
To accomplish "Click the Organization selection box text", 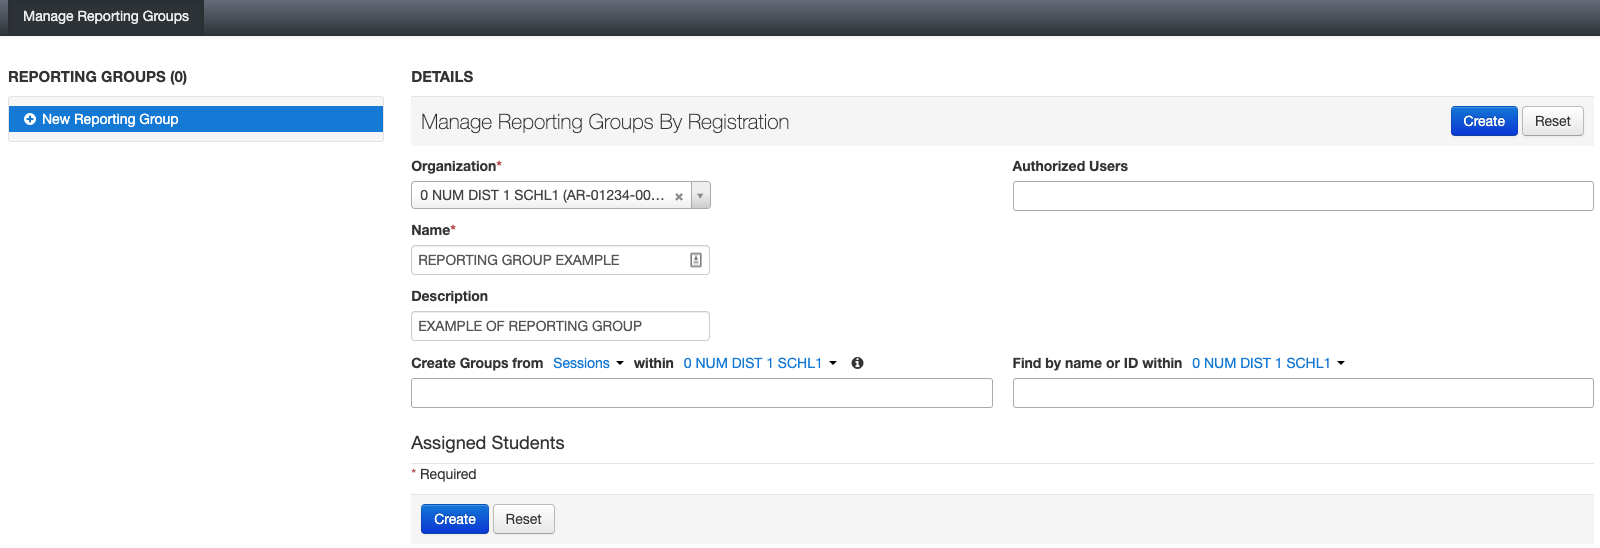I will (541, 196).
